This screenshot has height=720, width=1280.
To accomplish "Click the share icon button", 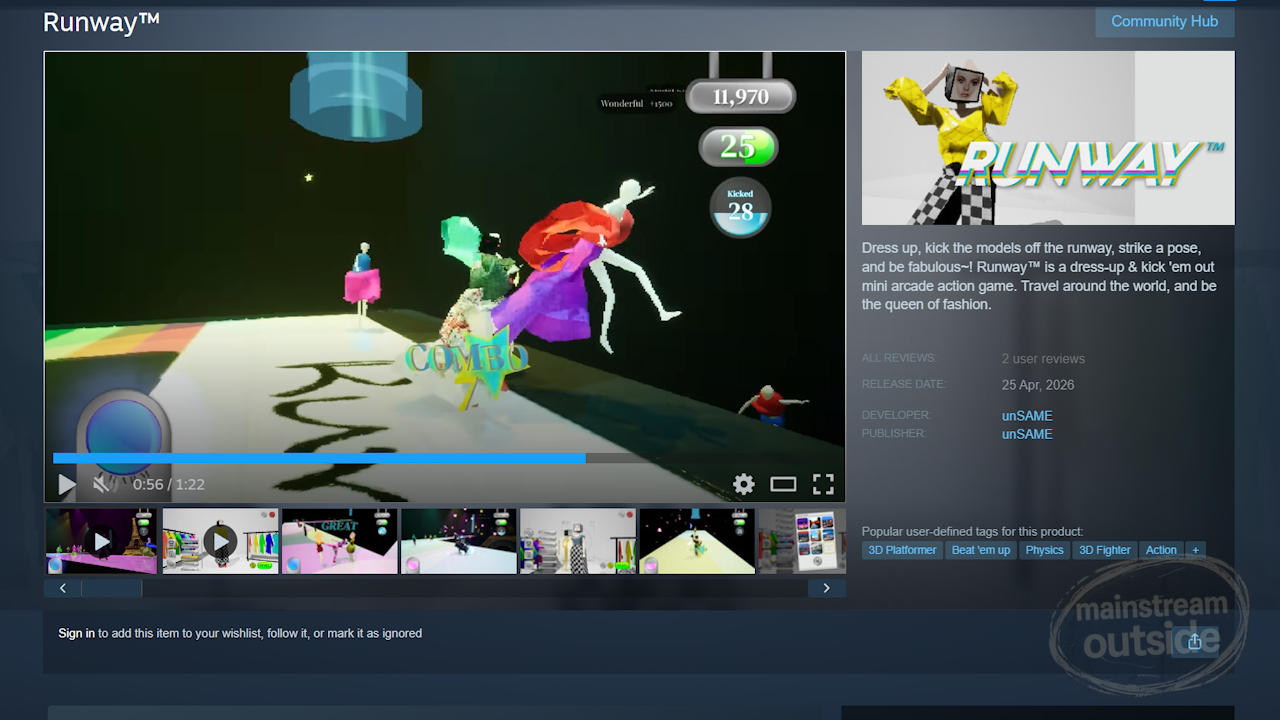I will pyautogui.click(x=1194, y=642).
